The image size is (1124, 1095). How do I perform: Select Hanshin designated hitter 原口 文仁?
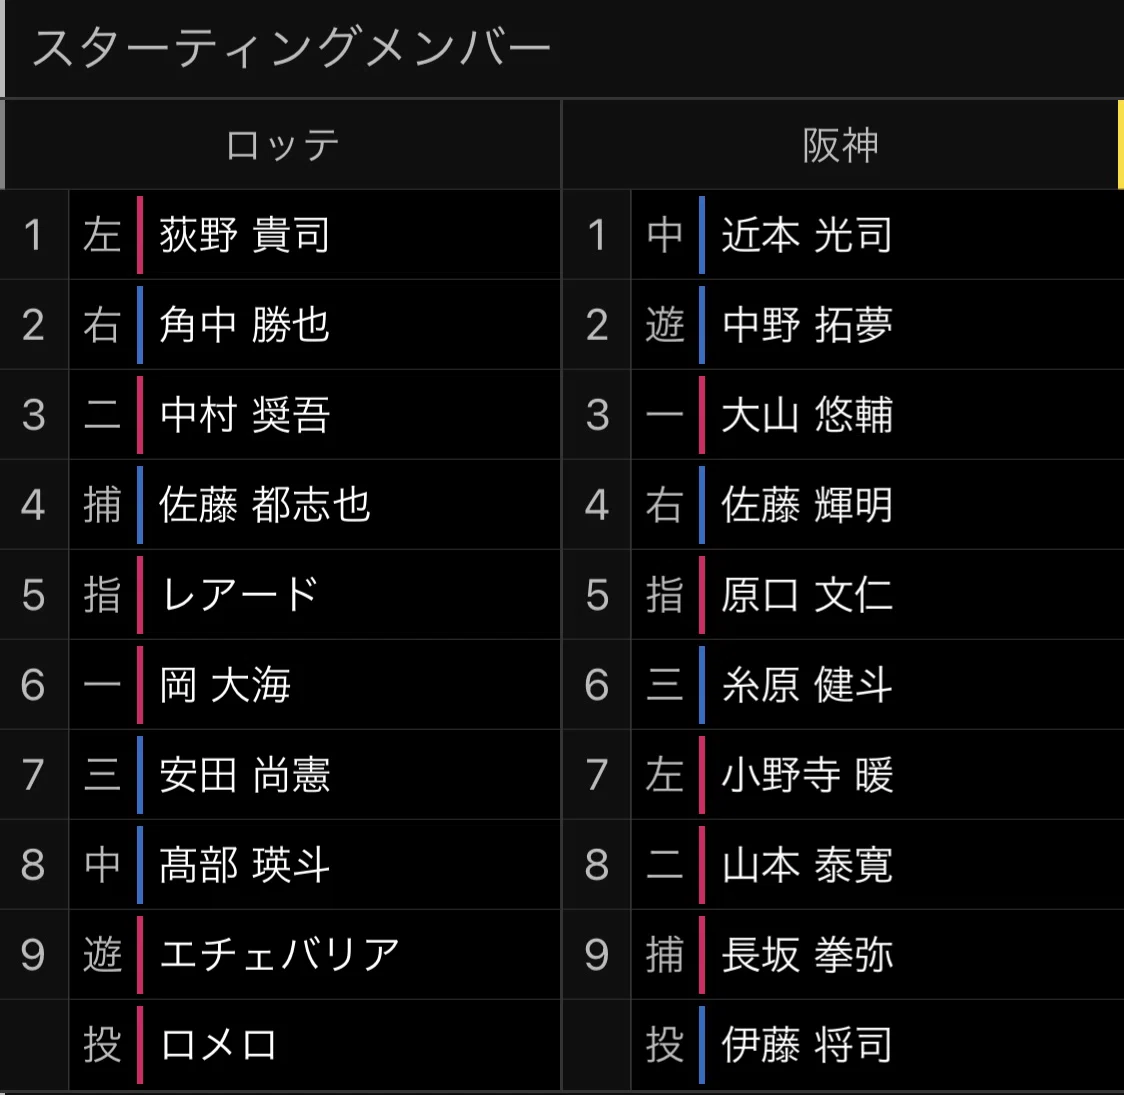[807, 595]
